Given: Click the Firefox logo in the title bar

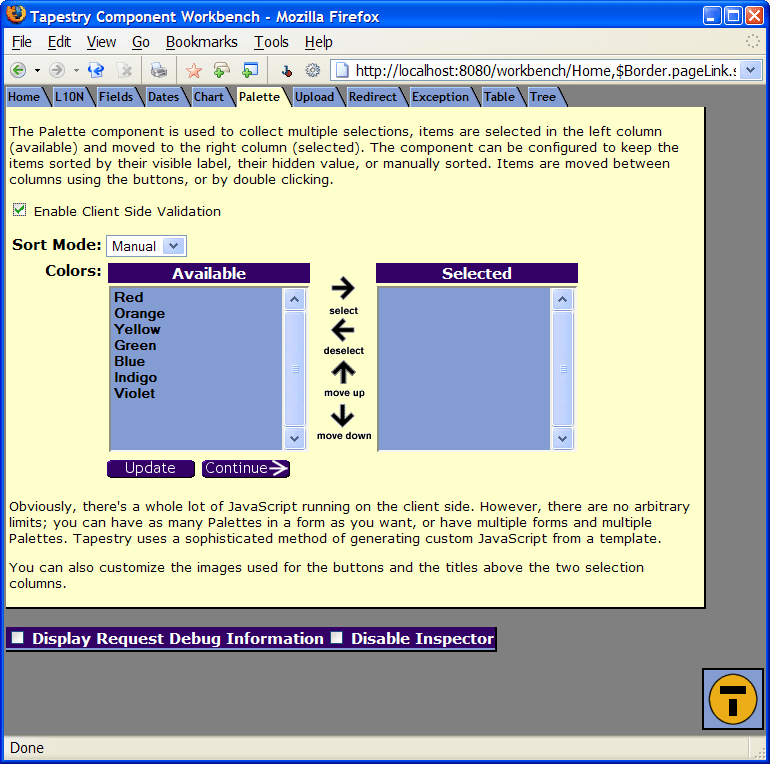Looking at the screenshot, I should pyautogui.click(x=16, y=15).
